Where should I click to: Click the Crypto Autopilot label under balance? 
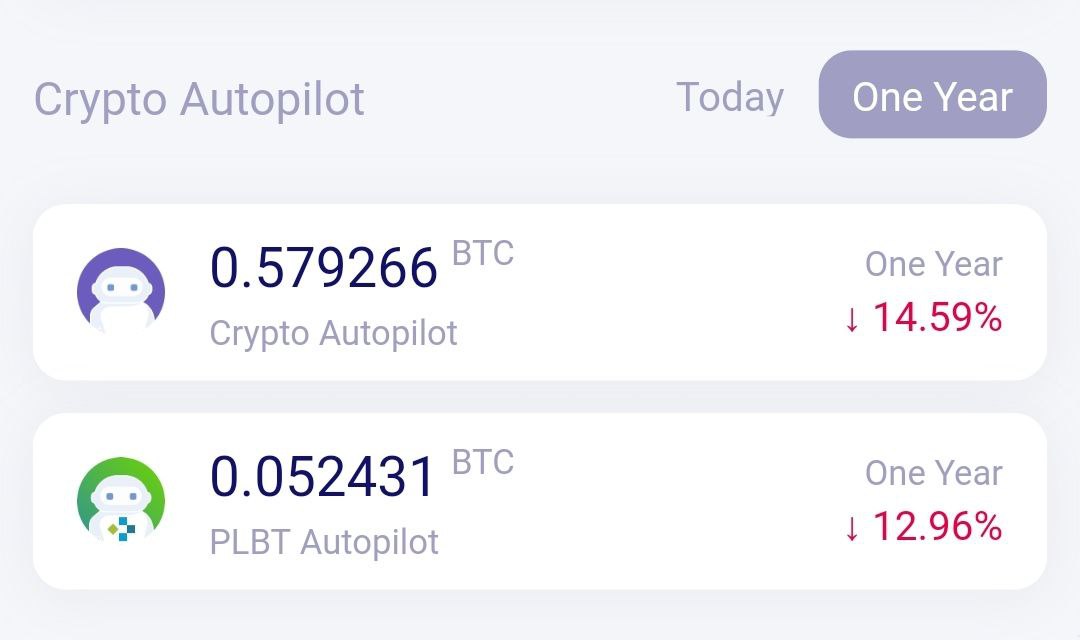[333, 333]
